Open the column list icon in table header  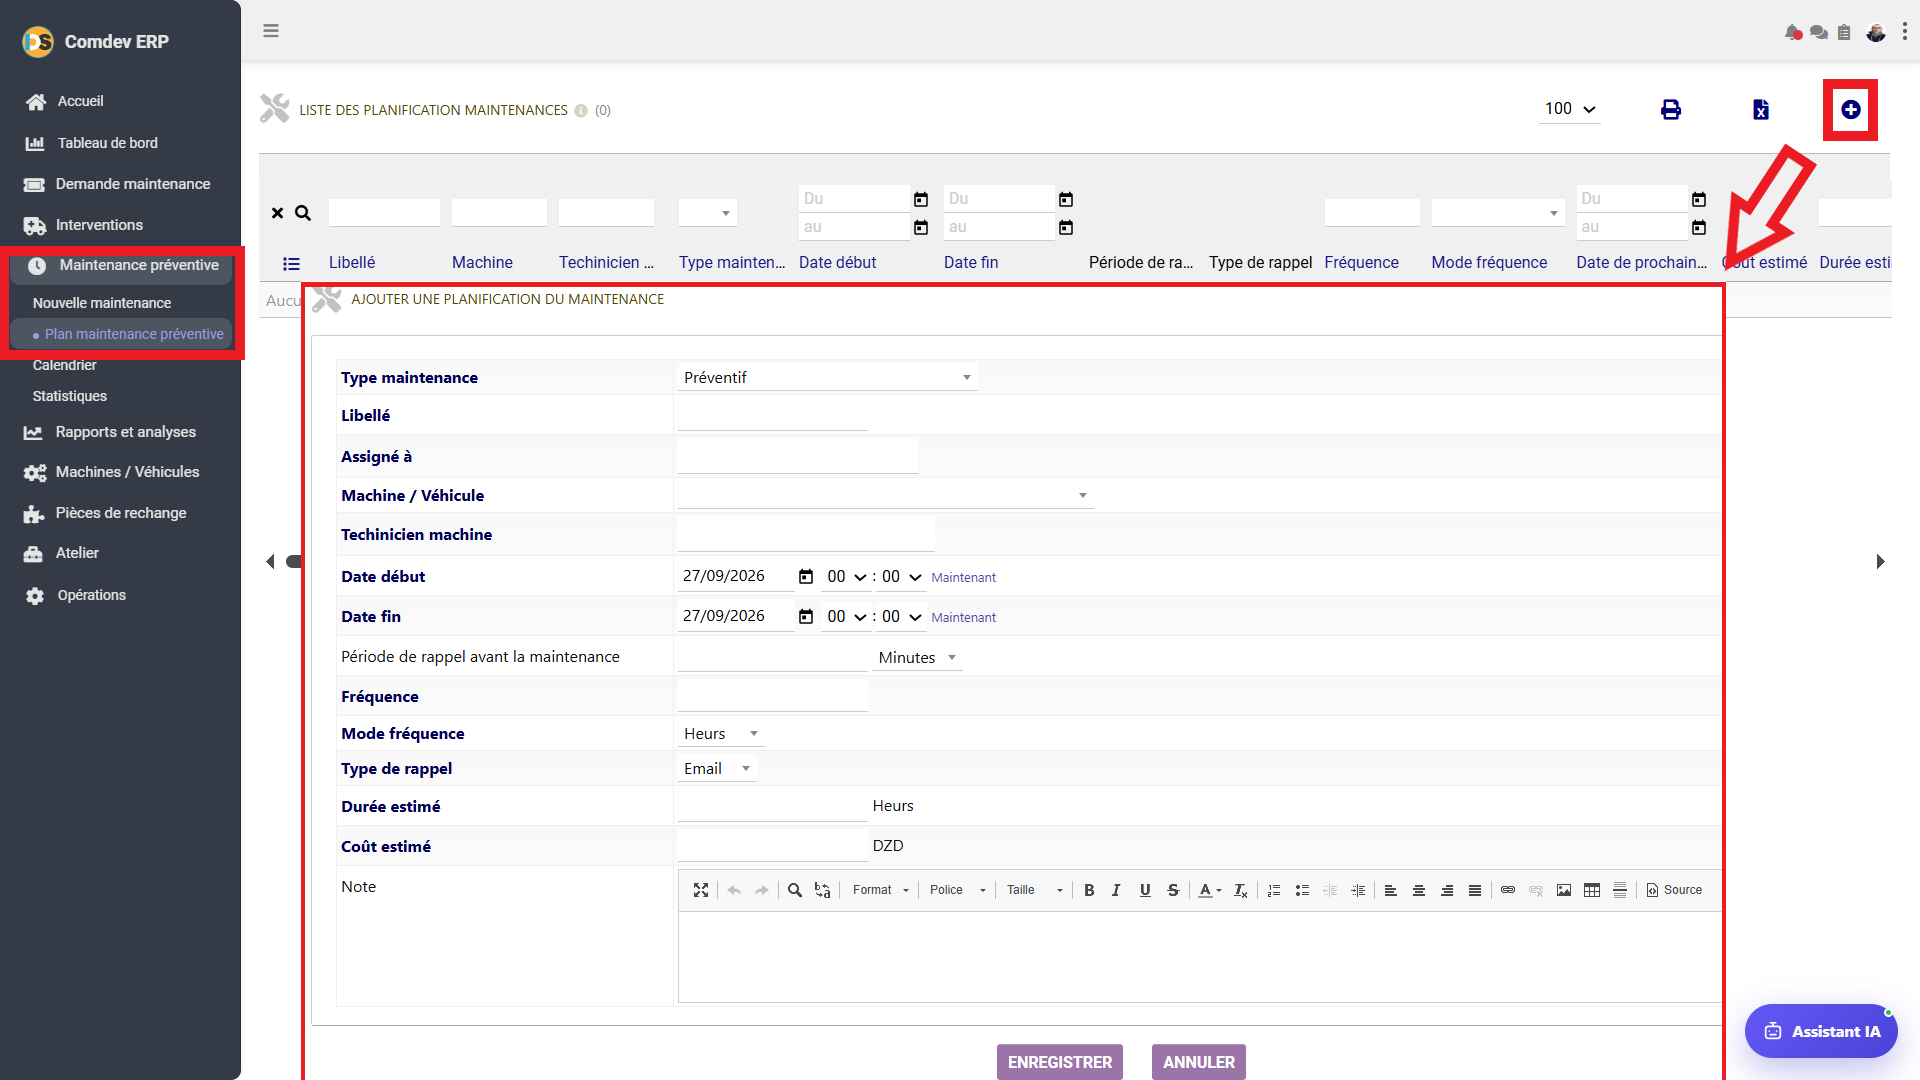pos(291,264)
